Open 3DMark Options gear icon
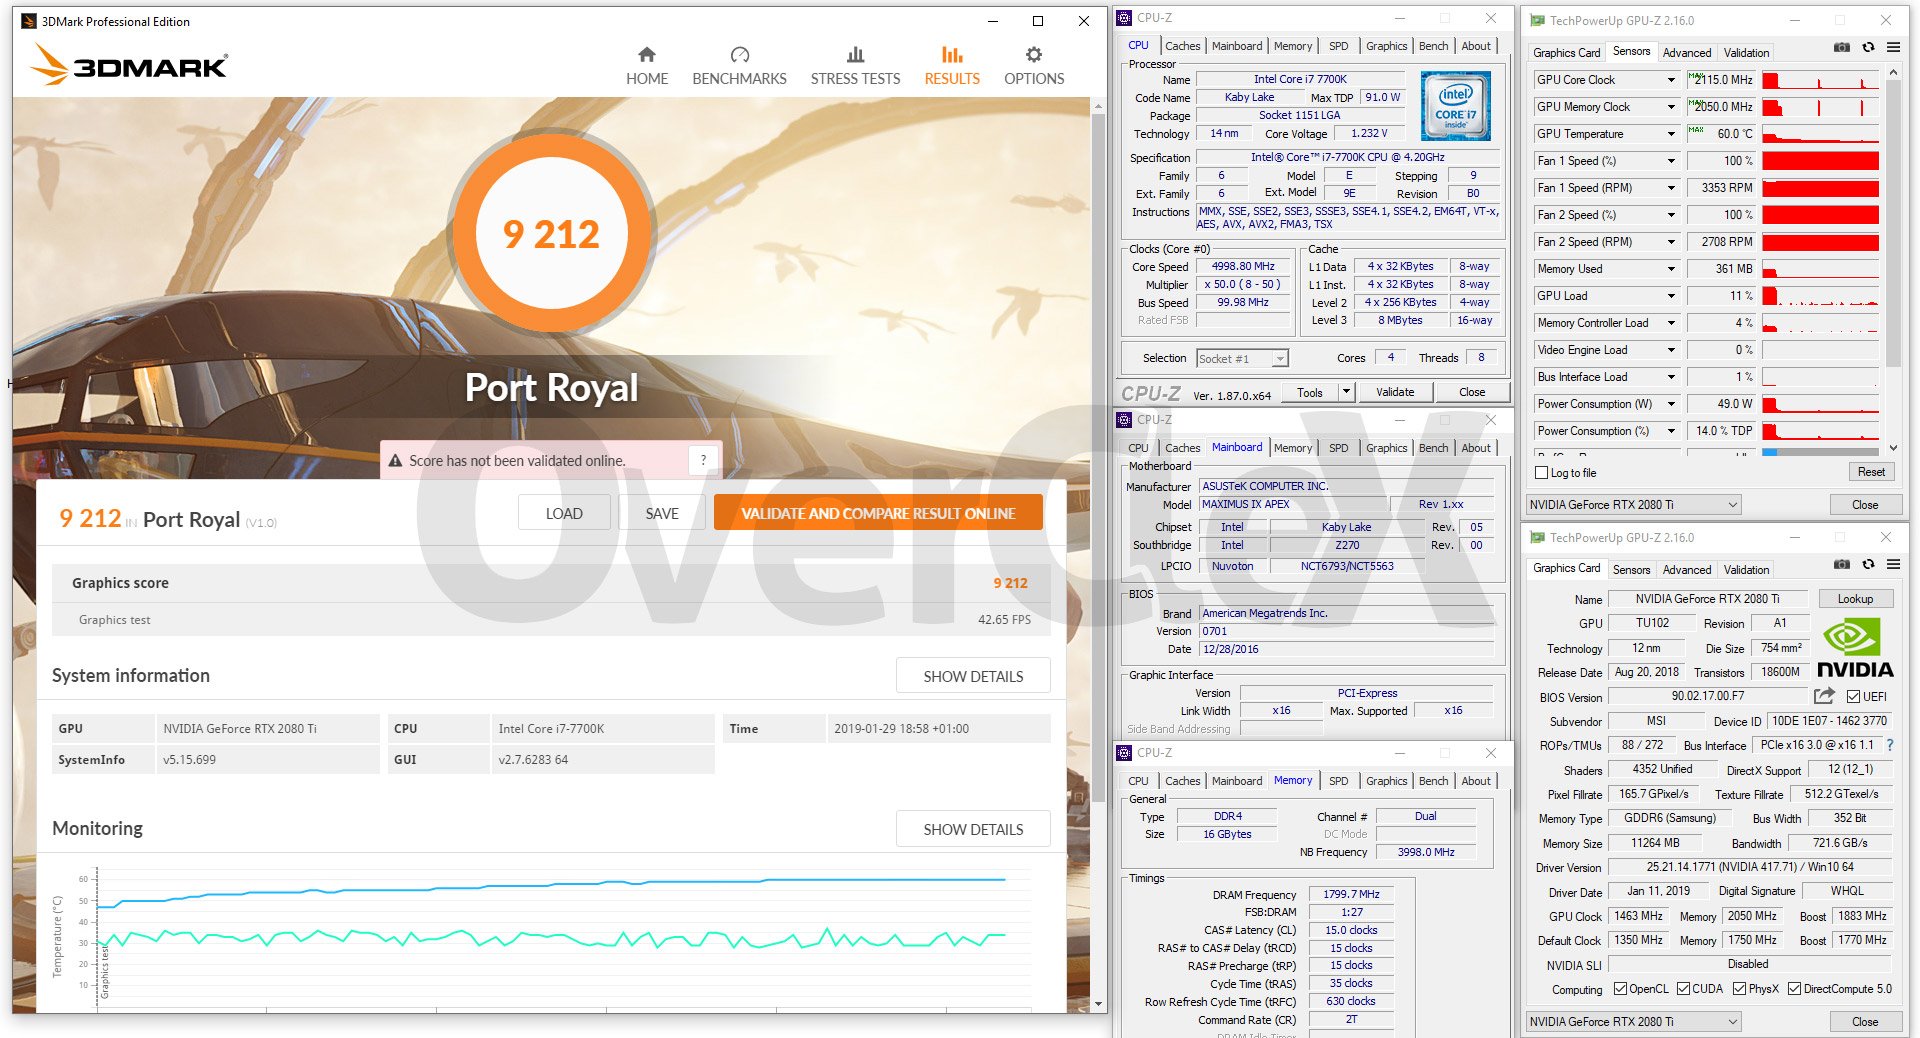1920x1038 pixels. (1033, 56)
